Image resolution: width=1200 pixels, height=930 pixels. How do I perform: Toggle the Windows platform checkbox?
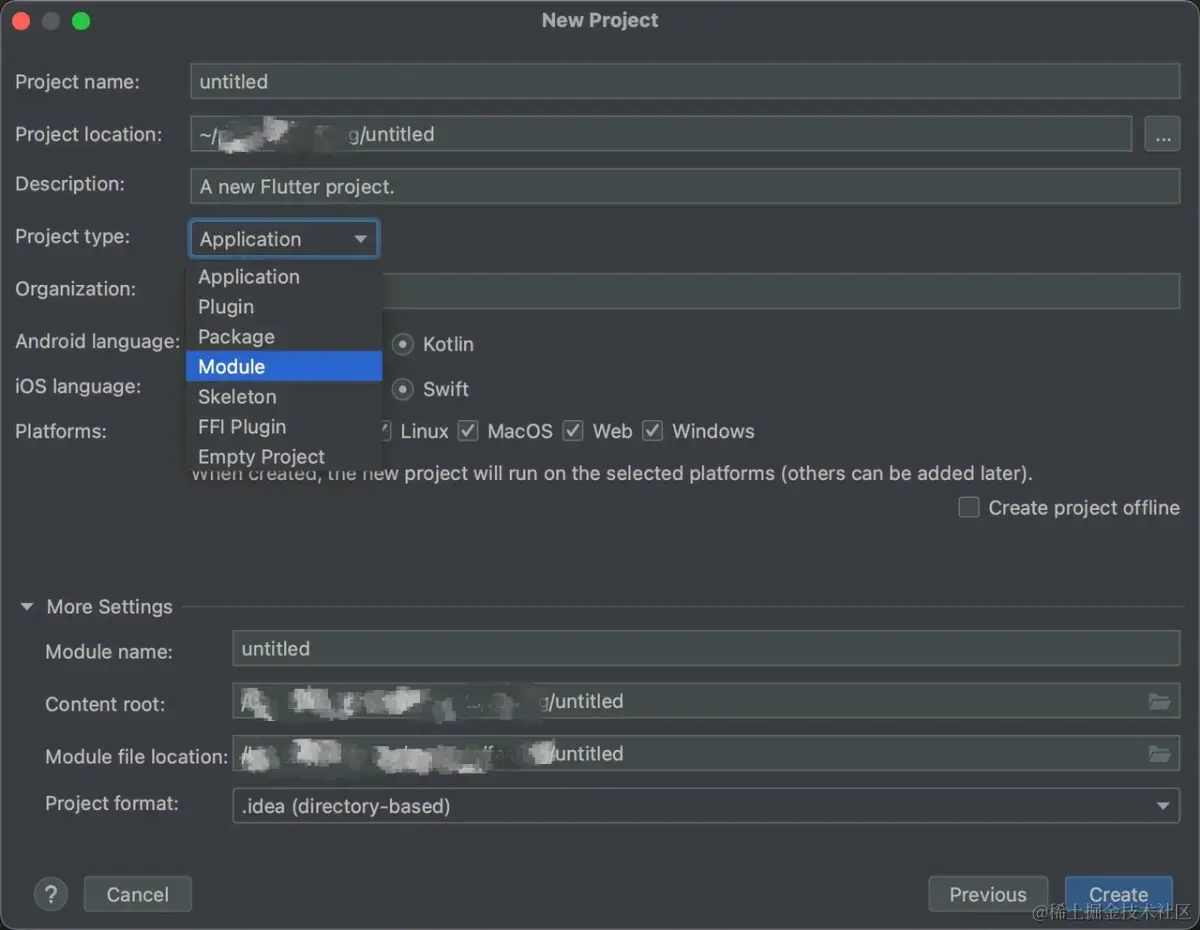point(653,431)
